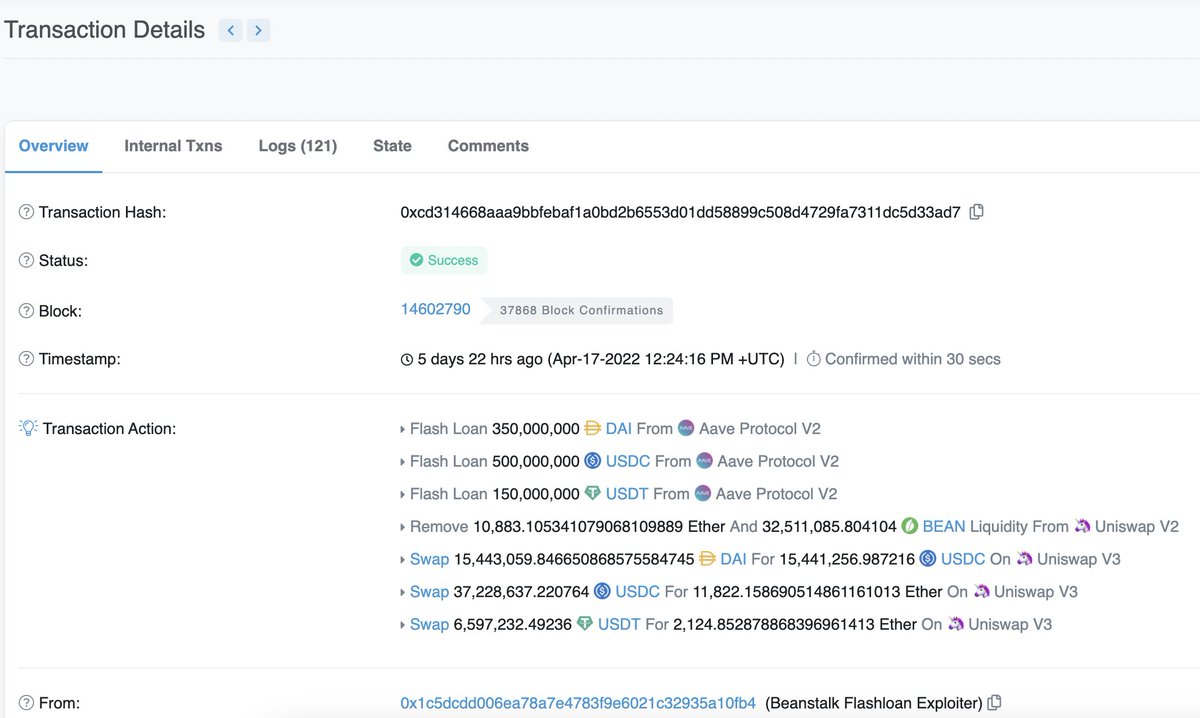Viewport: 1200px width, 718px height.
Task: Expand the Flash Loan 500,000,000 USDC action
Action: (403, 462)
